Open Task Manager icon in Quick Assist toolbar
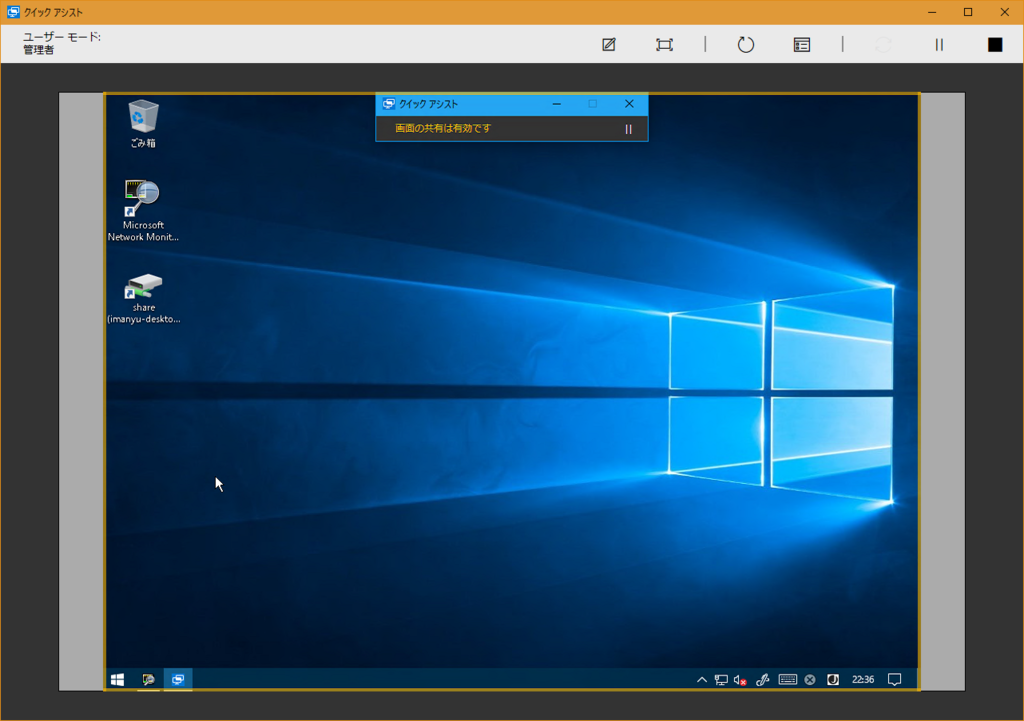 point(802,44)
